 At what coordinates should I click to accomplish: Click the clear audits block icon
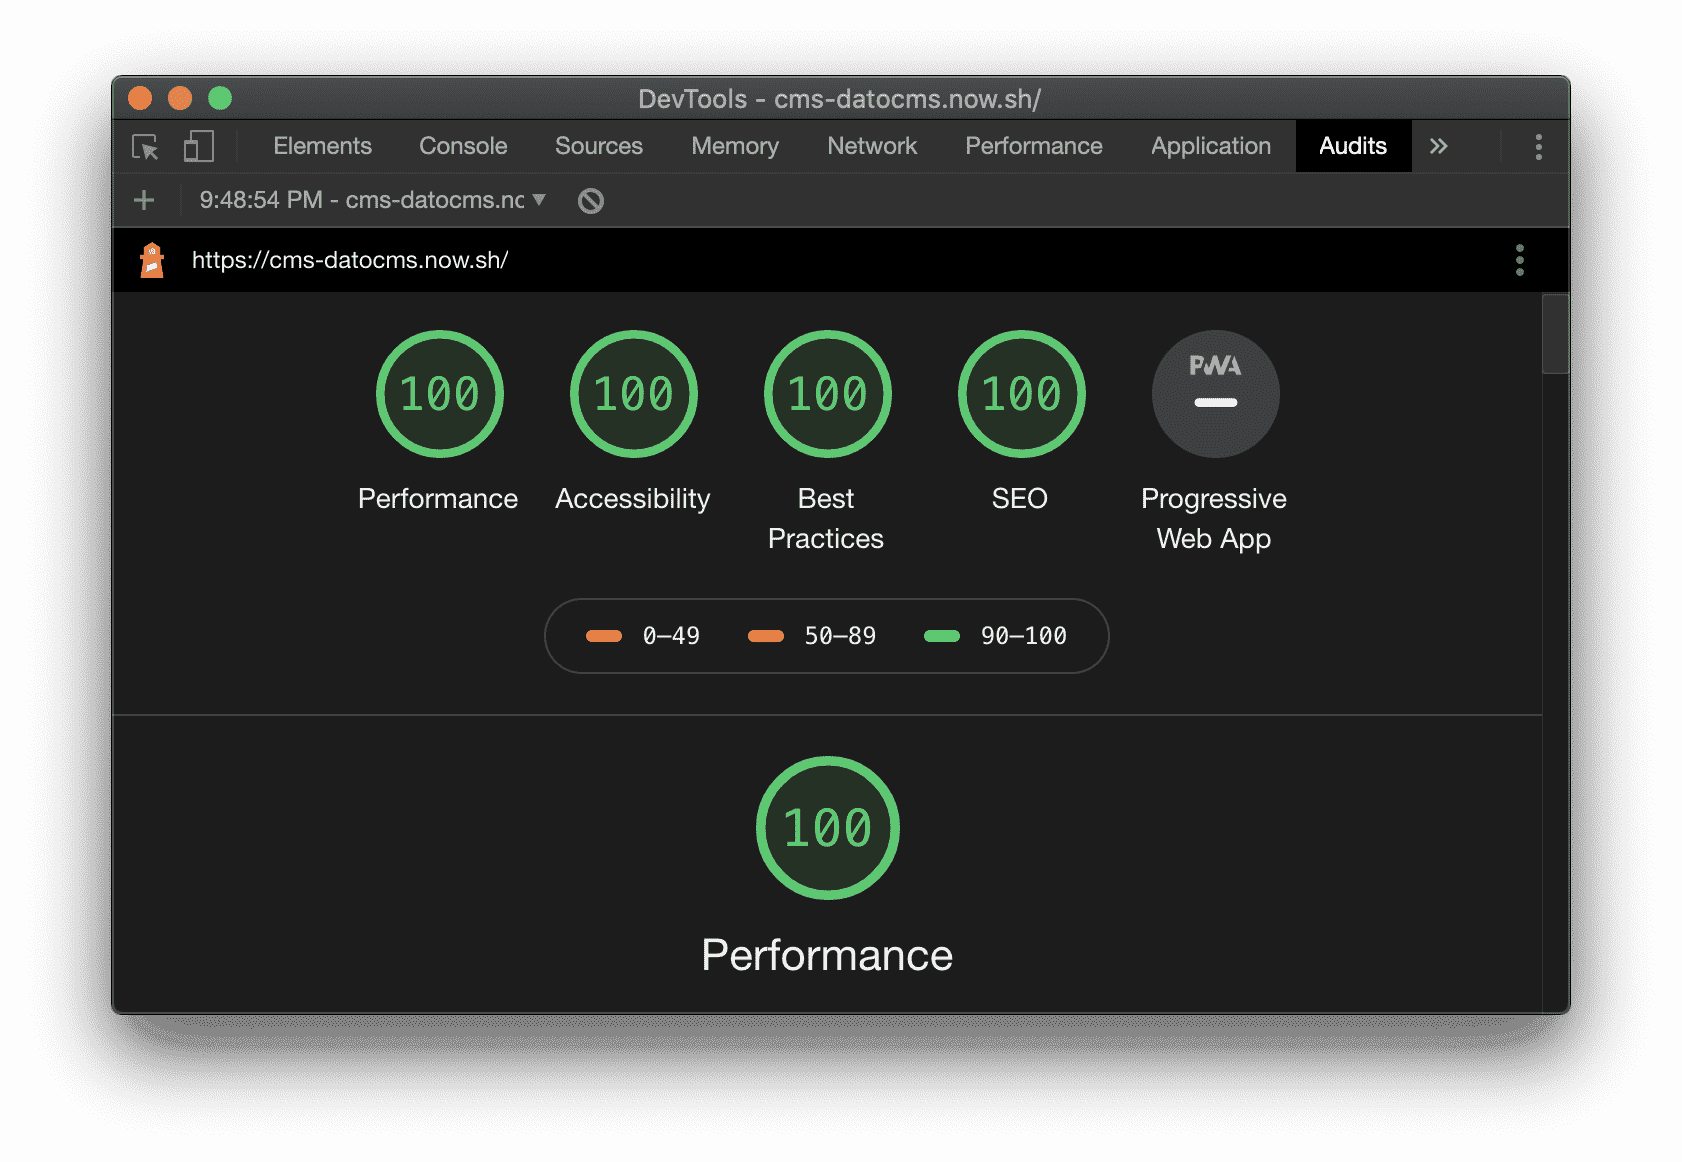[x=590, y=200]
